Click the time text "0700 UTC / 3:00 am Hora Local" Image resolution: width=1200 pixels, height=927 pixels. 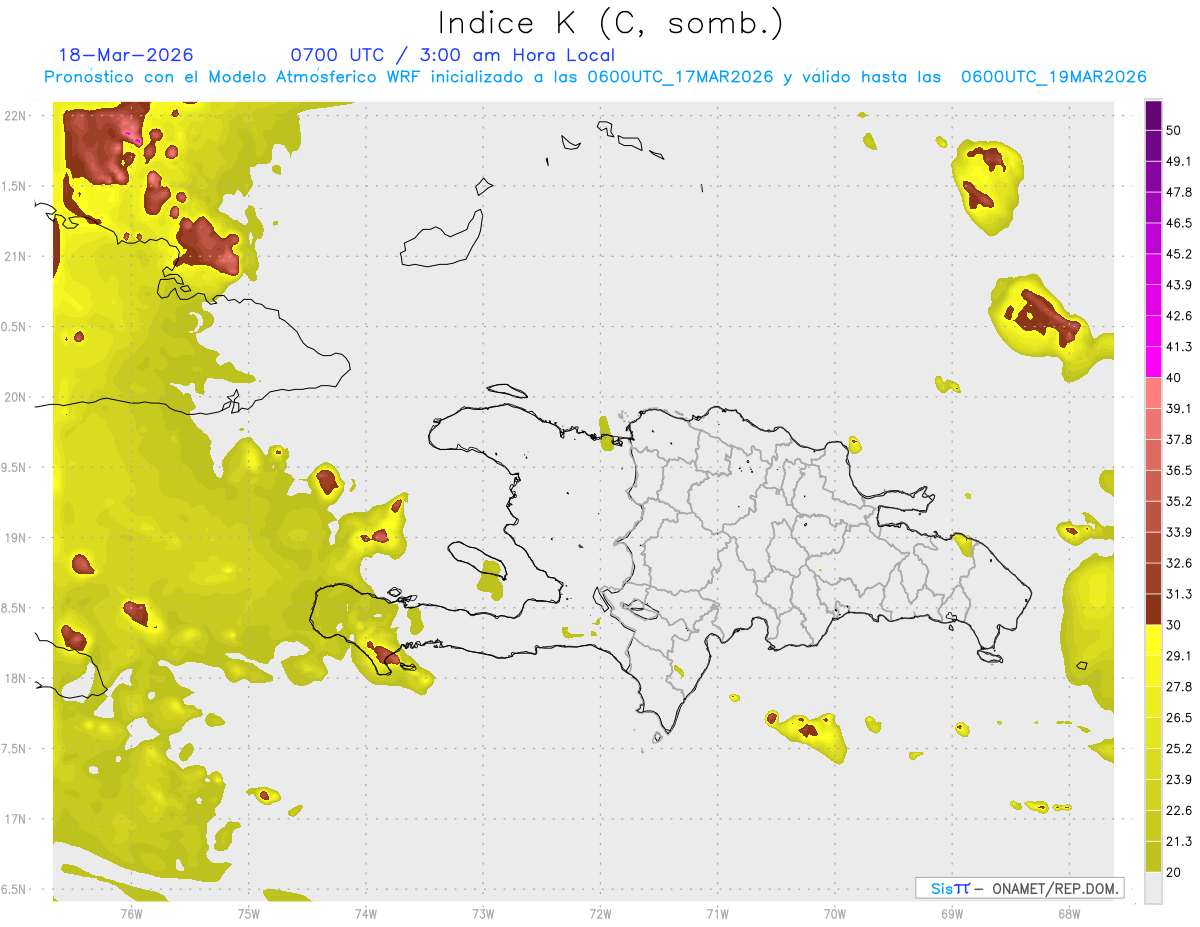pos(452,55)
